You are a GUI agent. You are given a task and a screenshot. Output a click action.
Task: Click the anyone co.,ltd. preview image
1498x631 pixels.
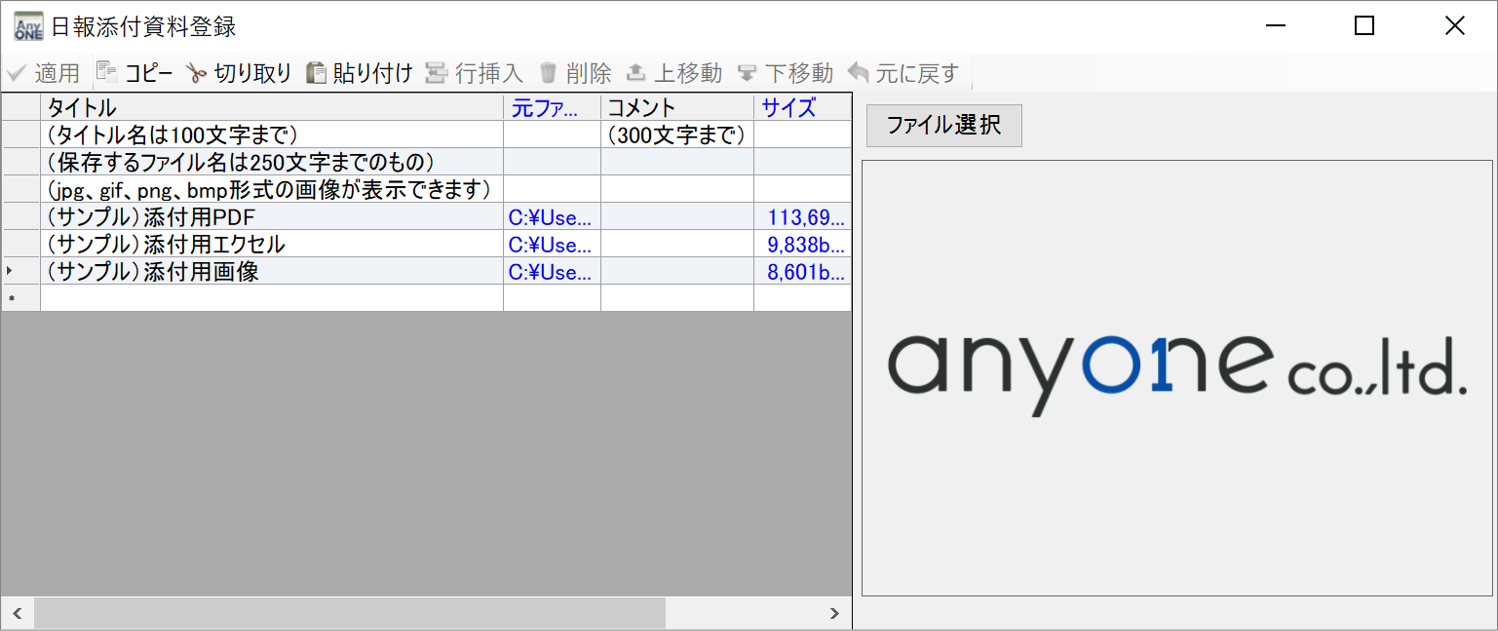pos(1176,375)
